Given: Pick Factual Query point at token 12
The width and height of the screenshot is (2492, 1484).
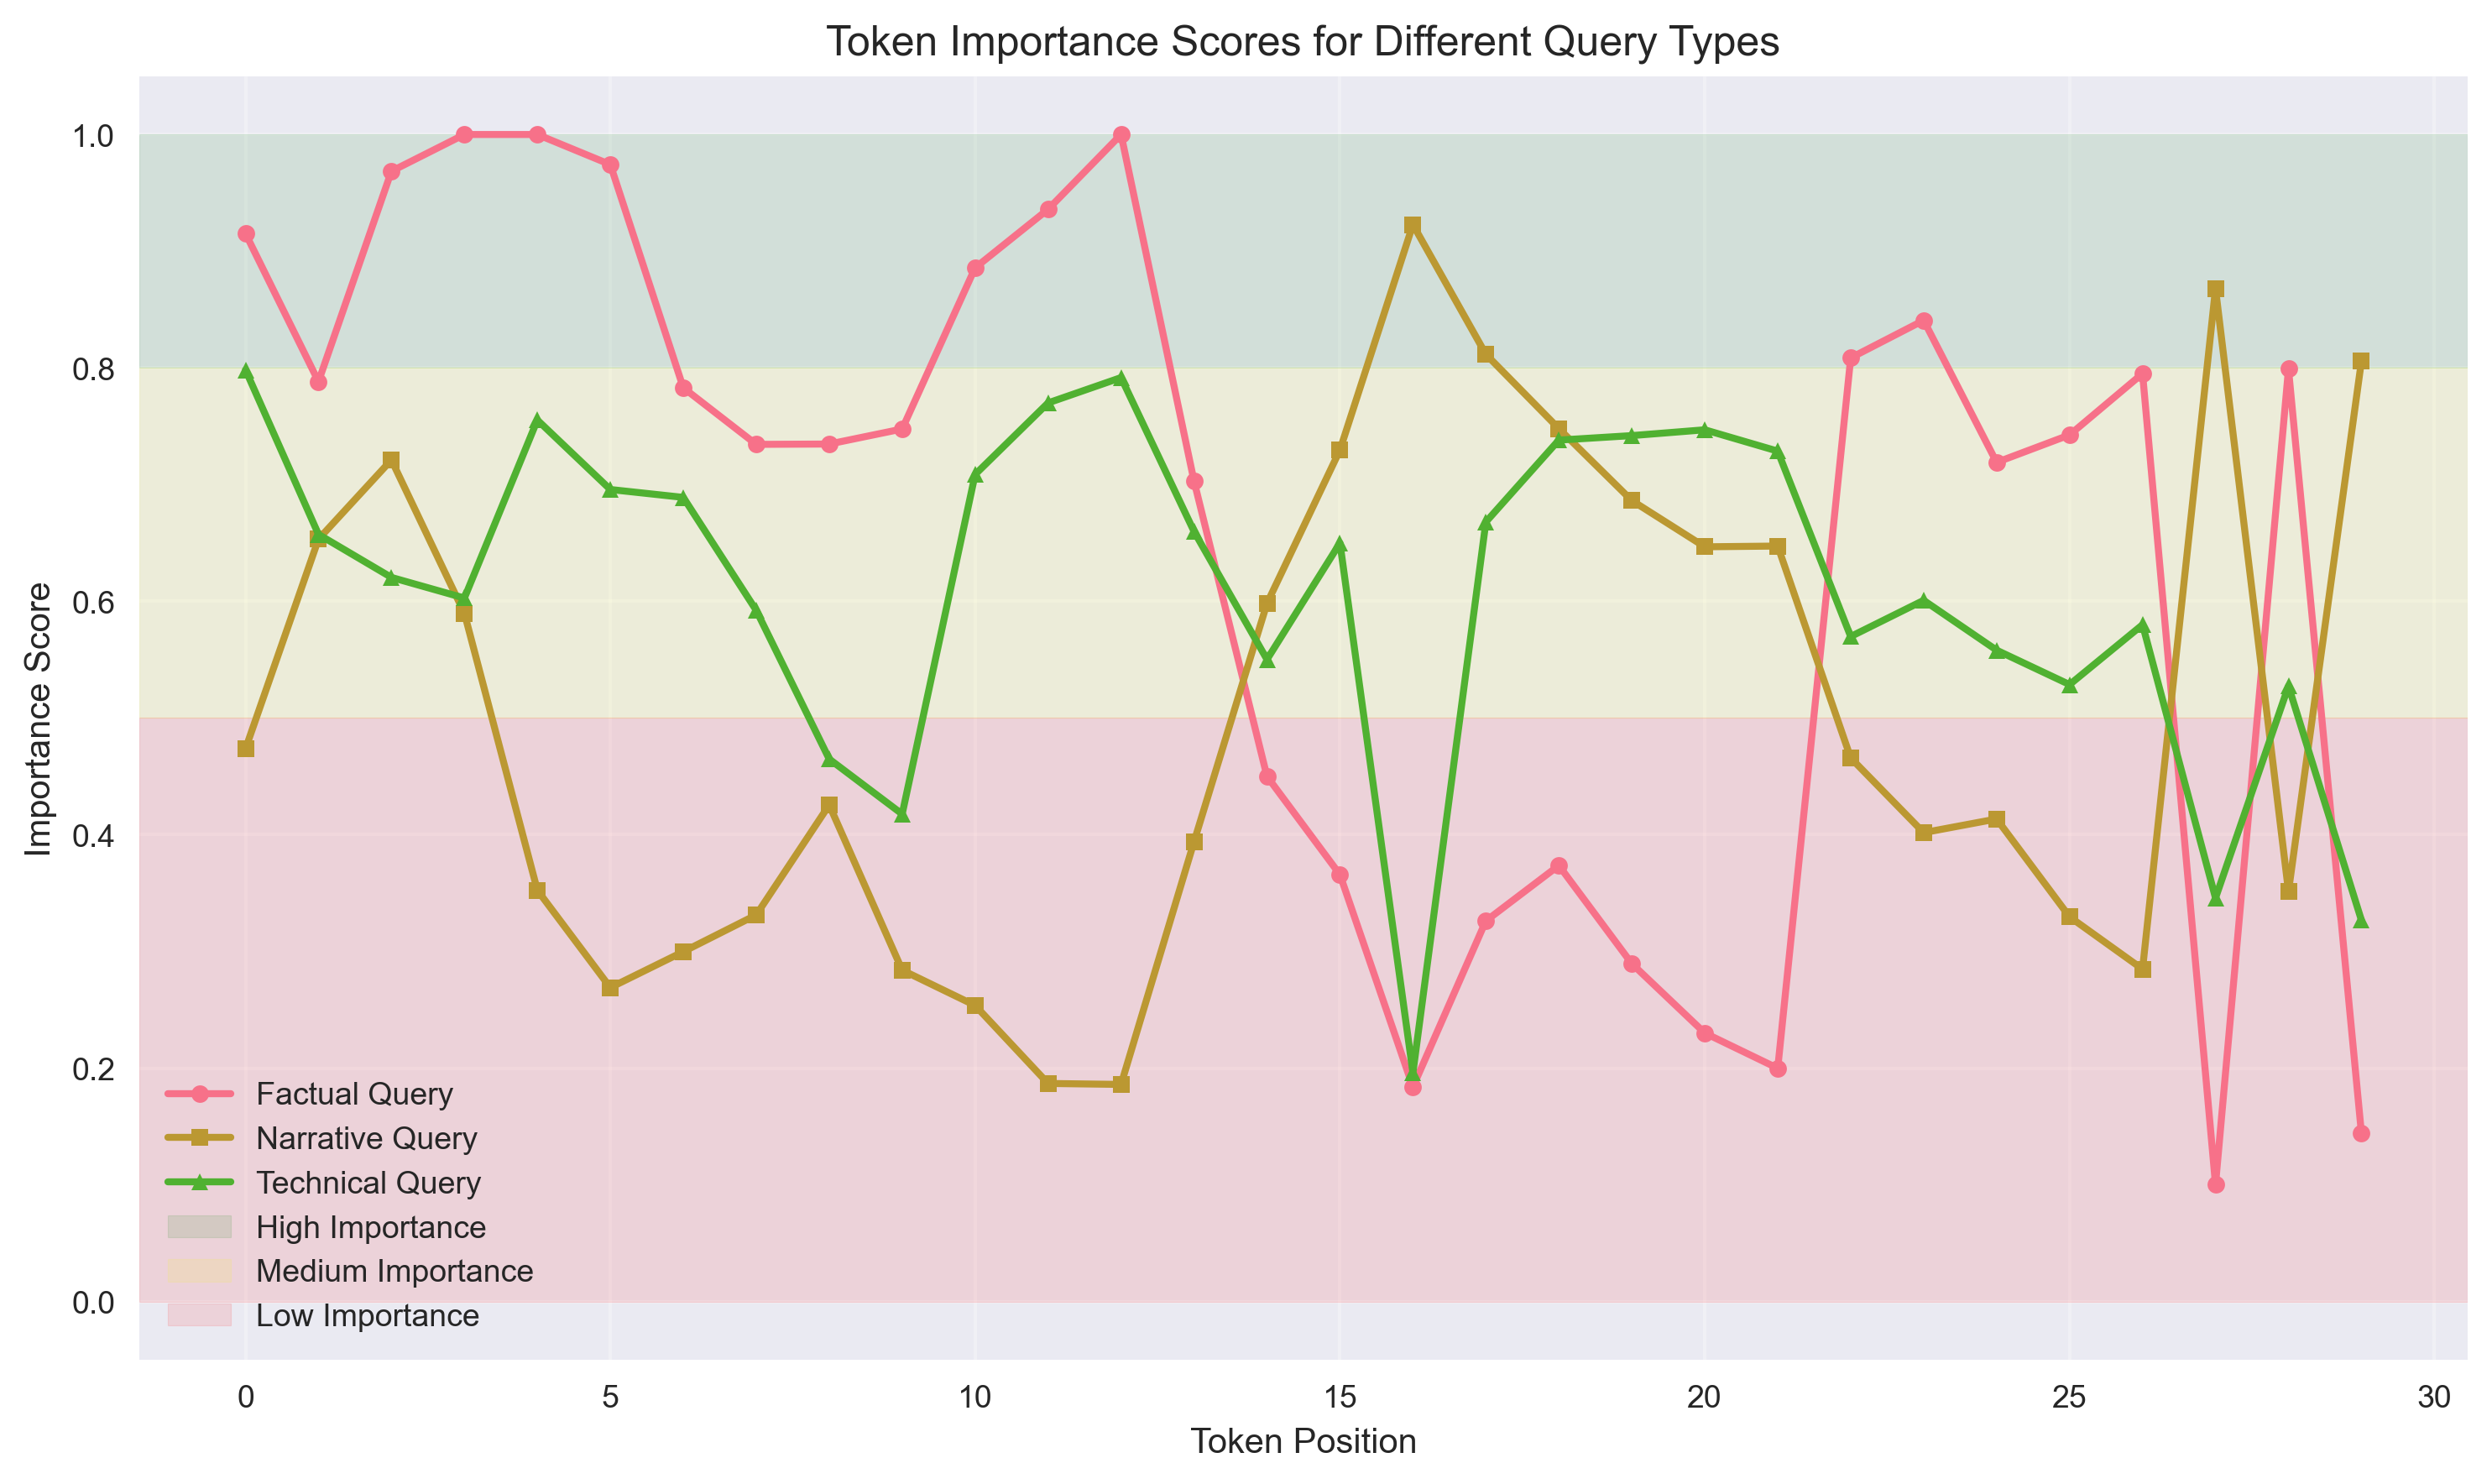Looking at the screenshot, I should 1121,135.
